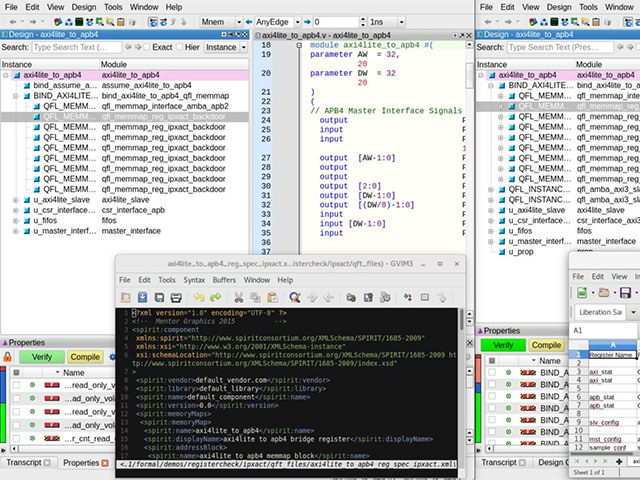Image resolution: width=640 pixels, height=480 pixels.
Task: Switch to the Transcript tab at bottom left
Action: 24,463
